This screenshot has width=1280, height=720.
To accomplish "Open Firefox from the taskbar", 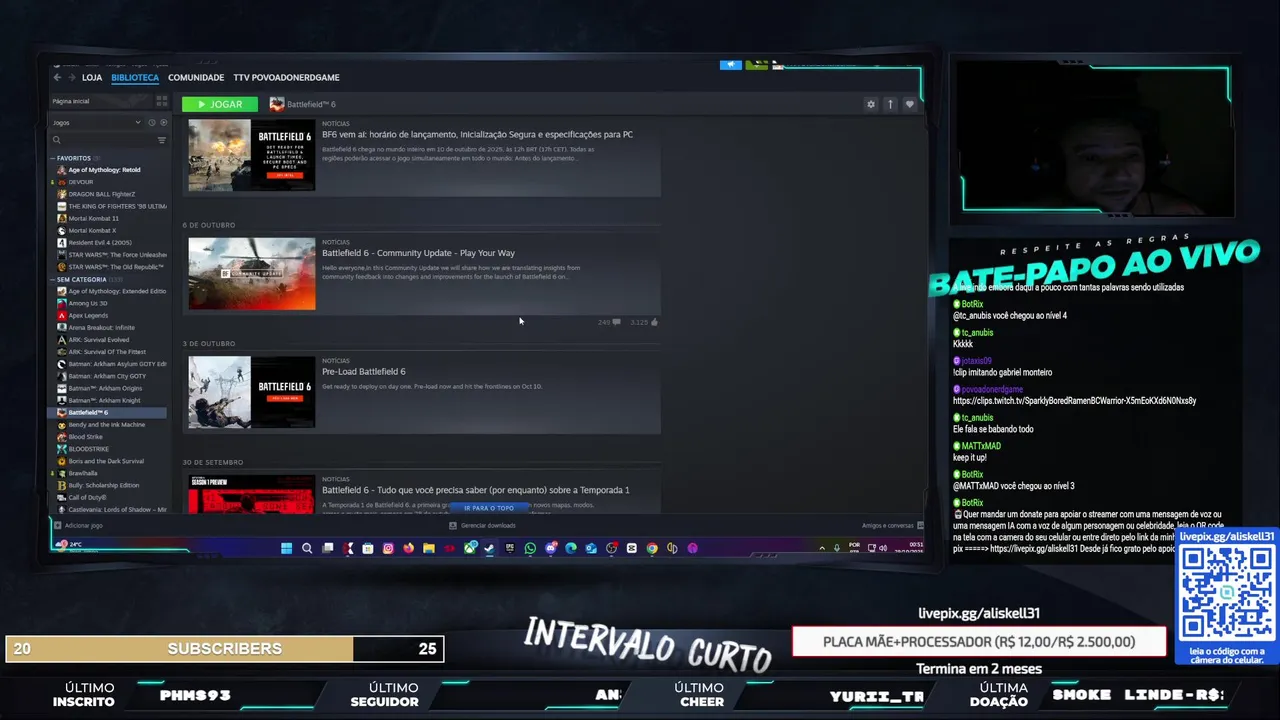I will 409,548.
